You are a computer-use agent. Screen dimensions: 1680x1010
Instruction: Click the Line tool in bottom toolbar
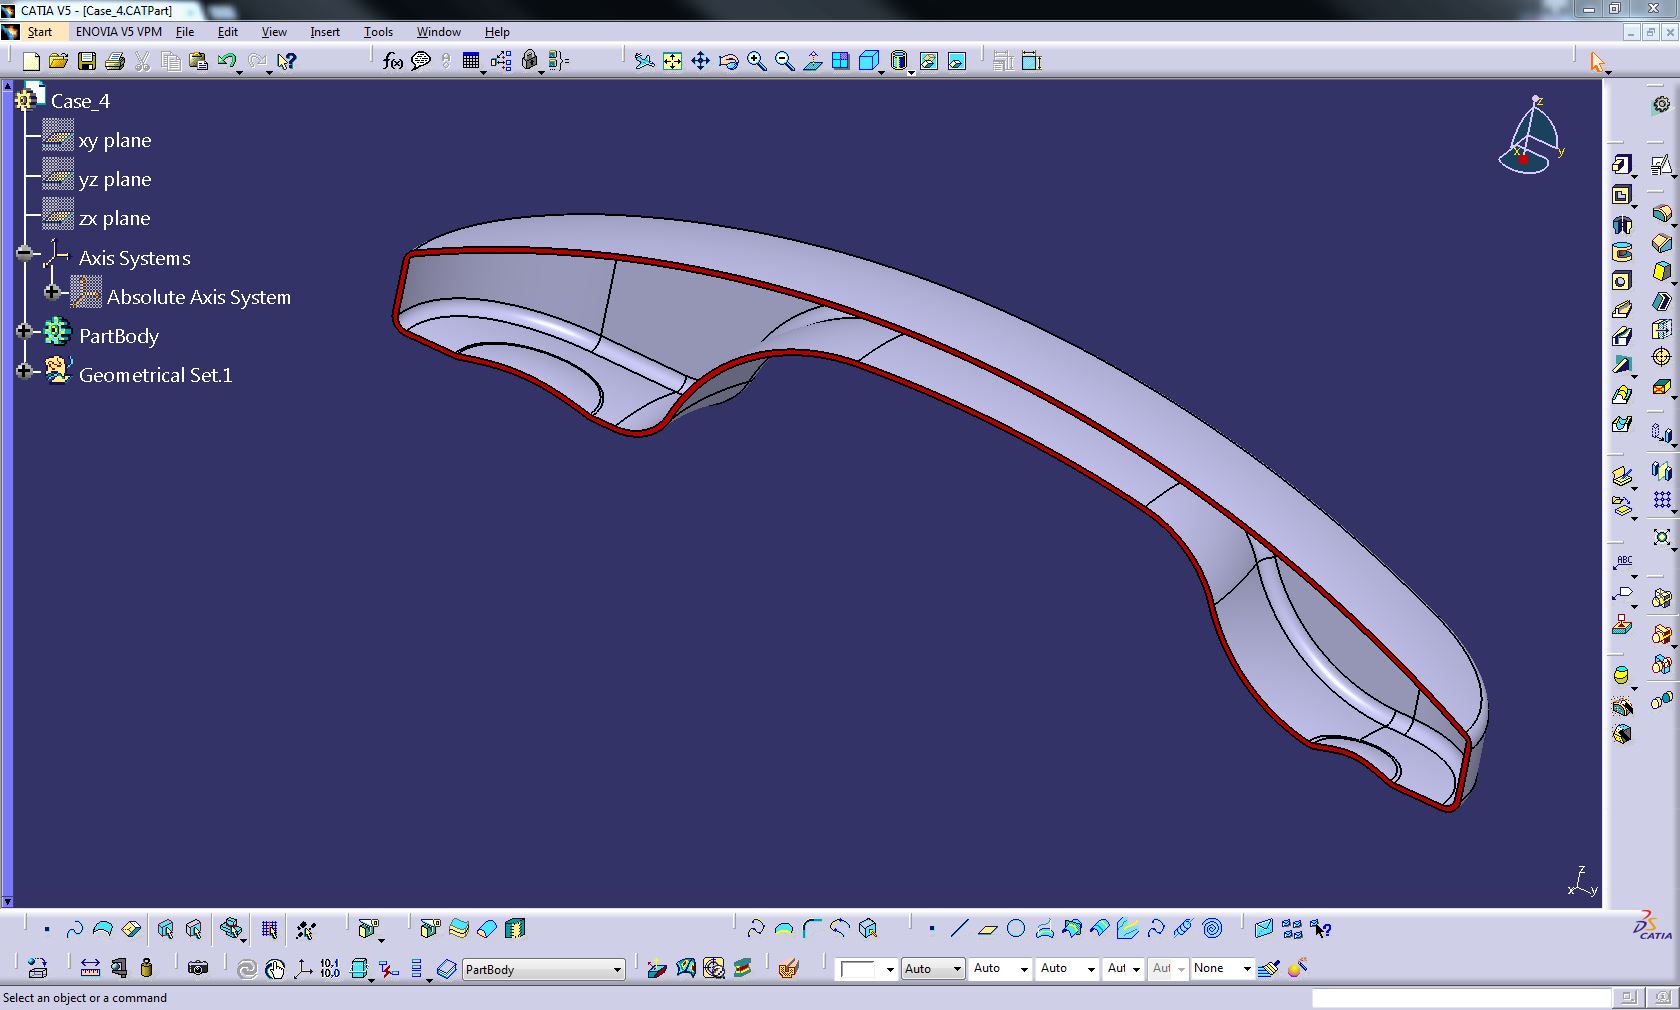[959, 929]
